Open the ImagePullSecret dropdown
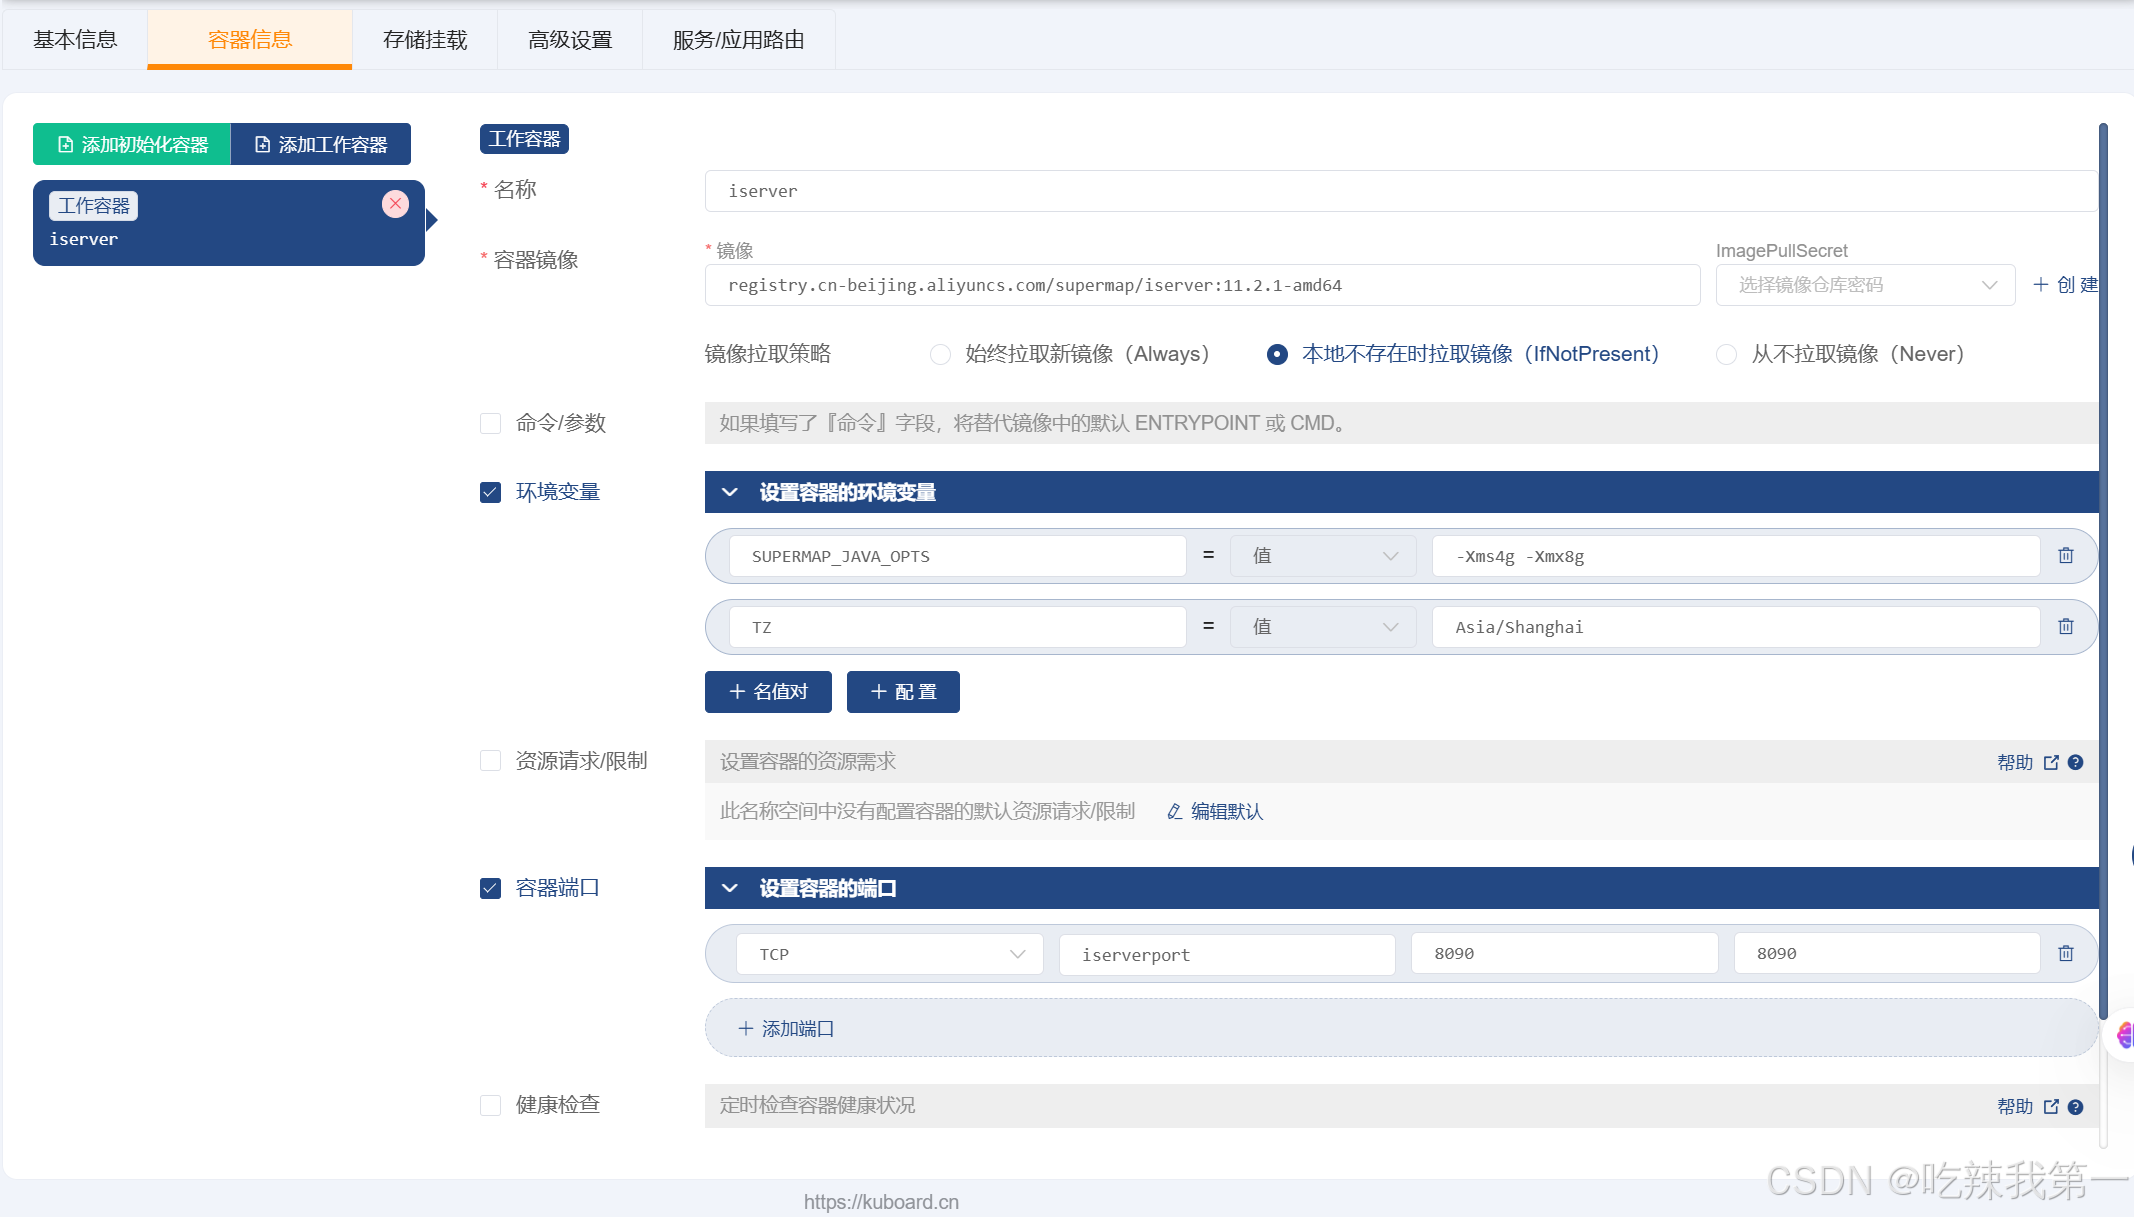The image size is (2134, 1217). point(1865,285)
